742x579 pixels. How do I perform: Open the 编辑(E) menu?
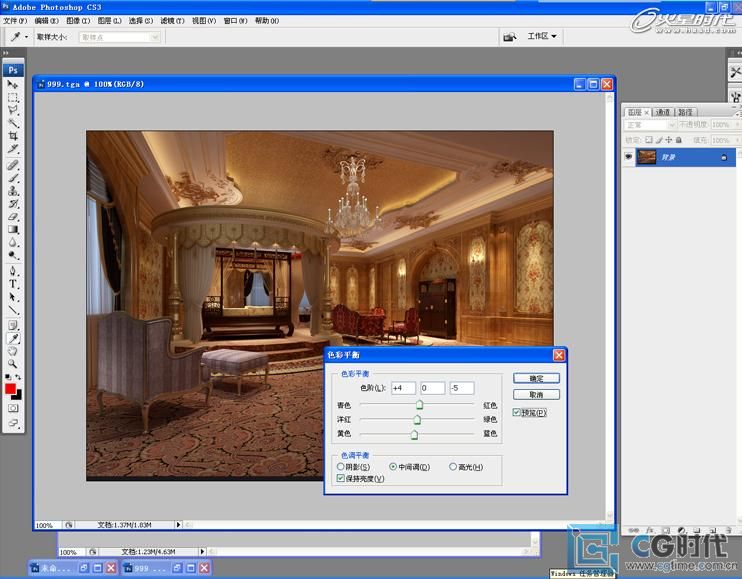(x=46, y=21)
